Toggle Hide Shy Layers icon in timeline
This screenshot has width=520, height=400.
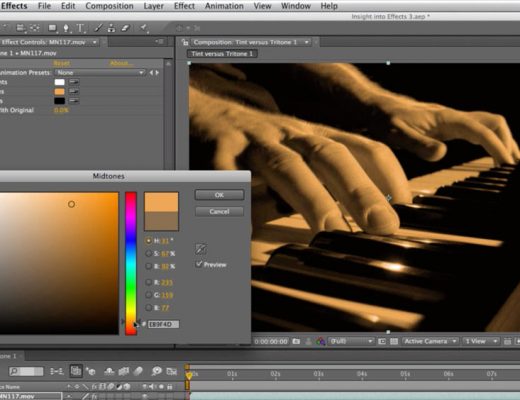[x=109, y=371]
